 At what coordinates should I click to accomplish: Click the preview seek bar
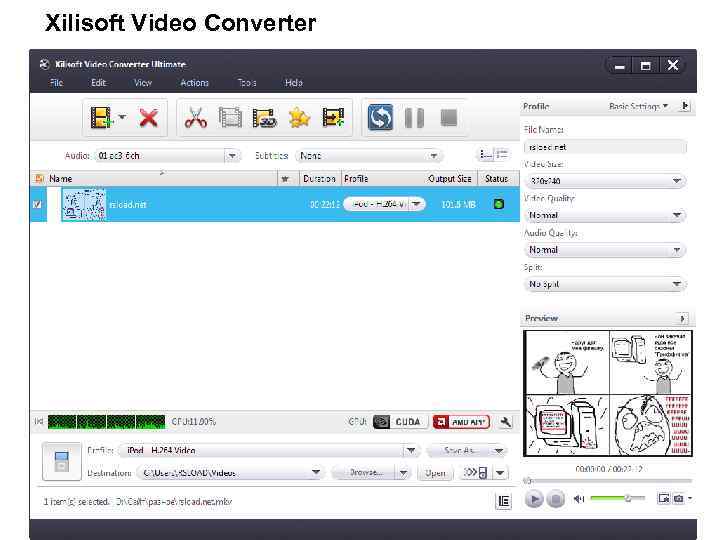[608, 481]
